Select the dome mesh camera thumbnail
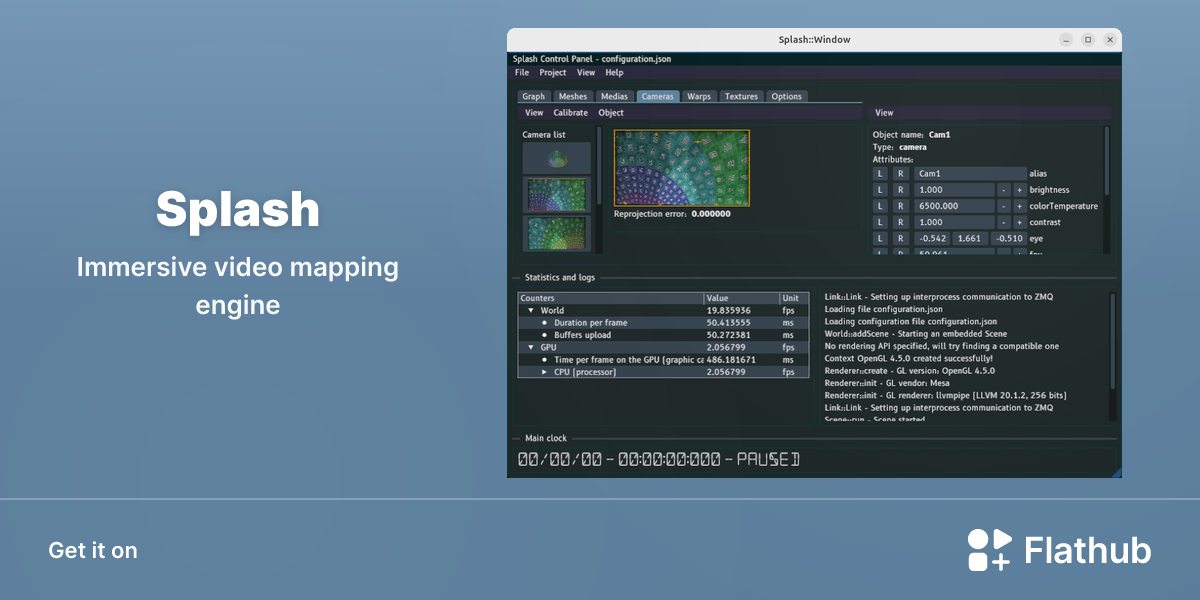1200x600 pixels. click(x=557, y=158)
